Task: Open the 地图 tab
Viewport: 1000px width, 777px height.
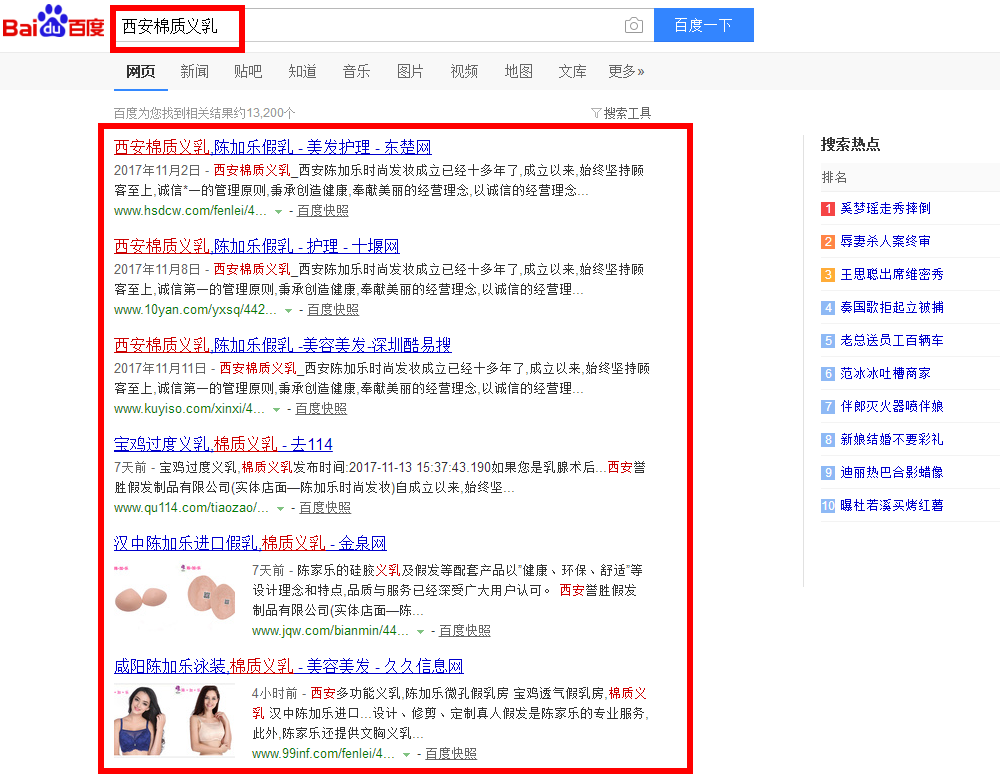Action: pos(518,71)
